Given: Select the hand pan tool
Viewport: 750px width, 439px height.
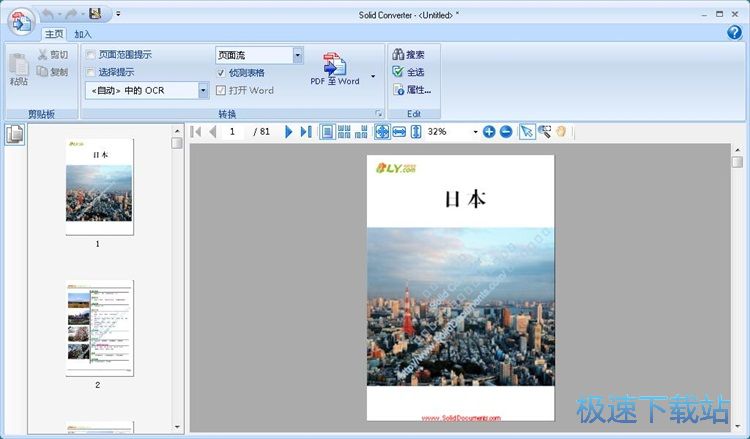Looking at the screenshot, I should (561, 132).
